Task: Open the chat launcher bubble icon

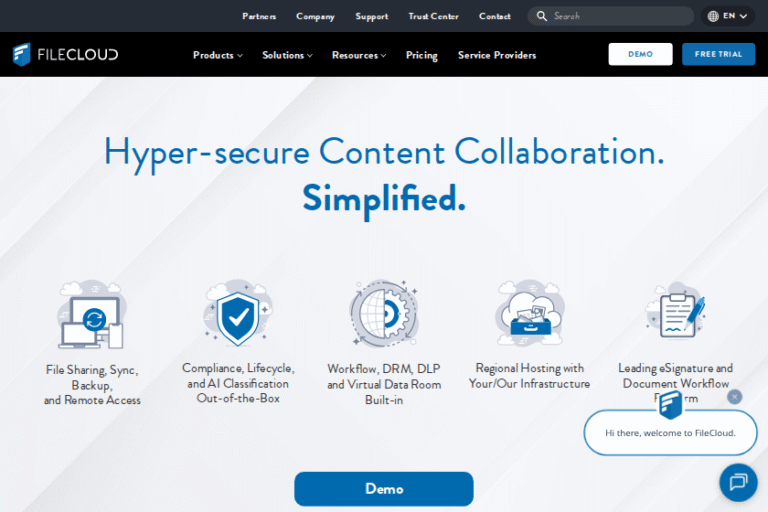Action: (x=738, y=482)
